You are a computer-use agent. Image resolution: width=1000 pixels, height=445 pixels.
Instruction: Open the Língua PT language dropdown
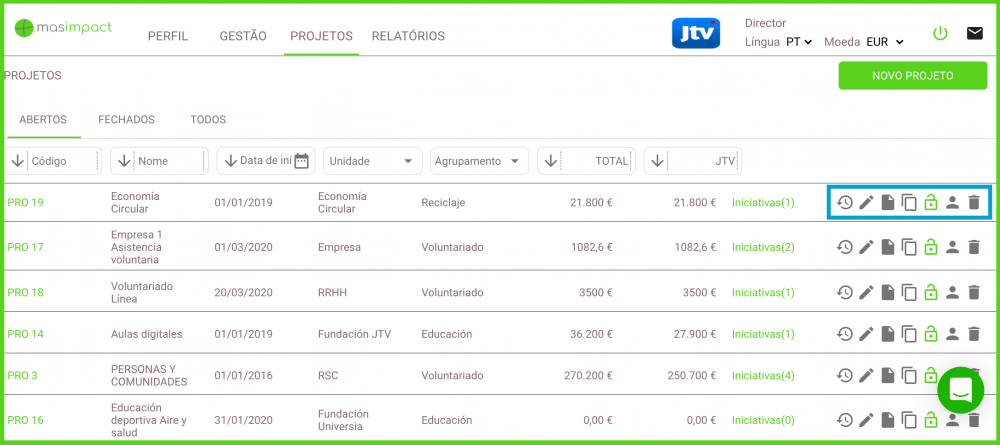pyautogui.click(x=798, y=42)
